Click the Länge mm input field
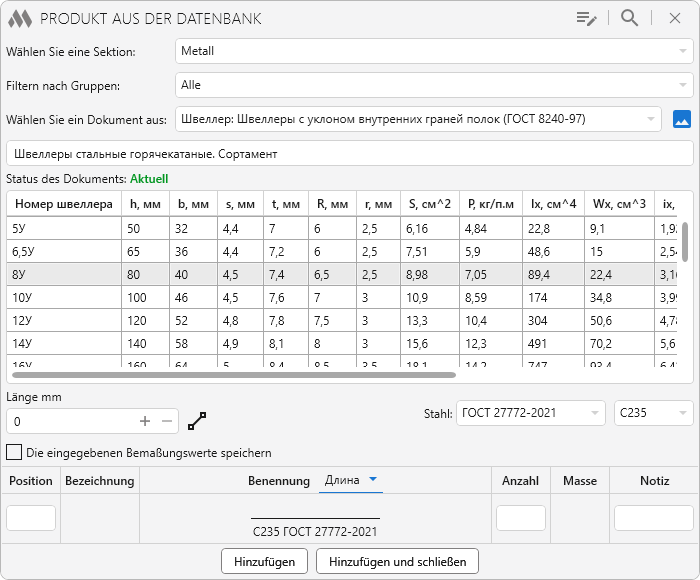This screenshot has width=700, height=580. pyautogui.click(x=68, y=421)
